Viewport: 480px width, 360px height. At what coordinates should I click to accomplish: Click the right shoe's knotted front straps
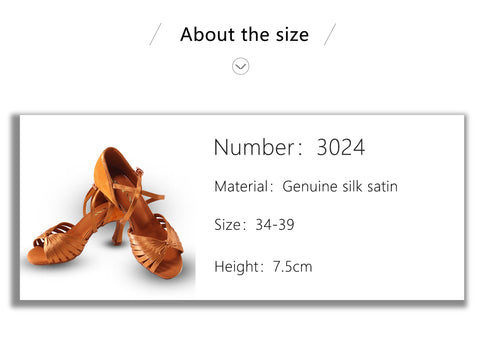(157, 247)
